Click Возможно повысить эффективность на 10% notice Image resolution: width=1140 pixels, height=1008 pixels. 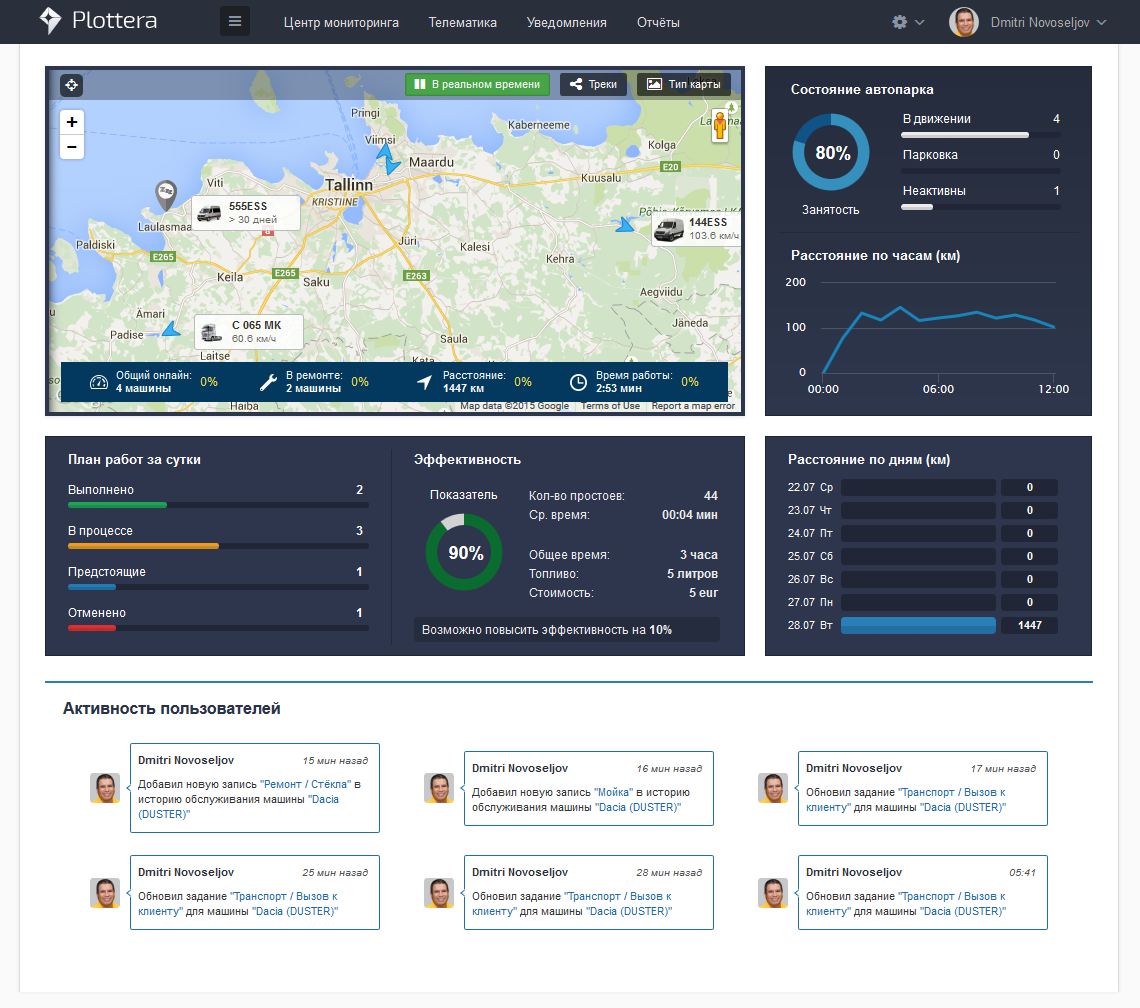567,630
